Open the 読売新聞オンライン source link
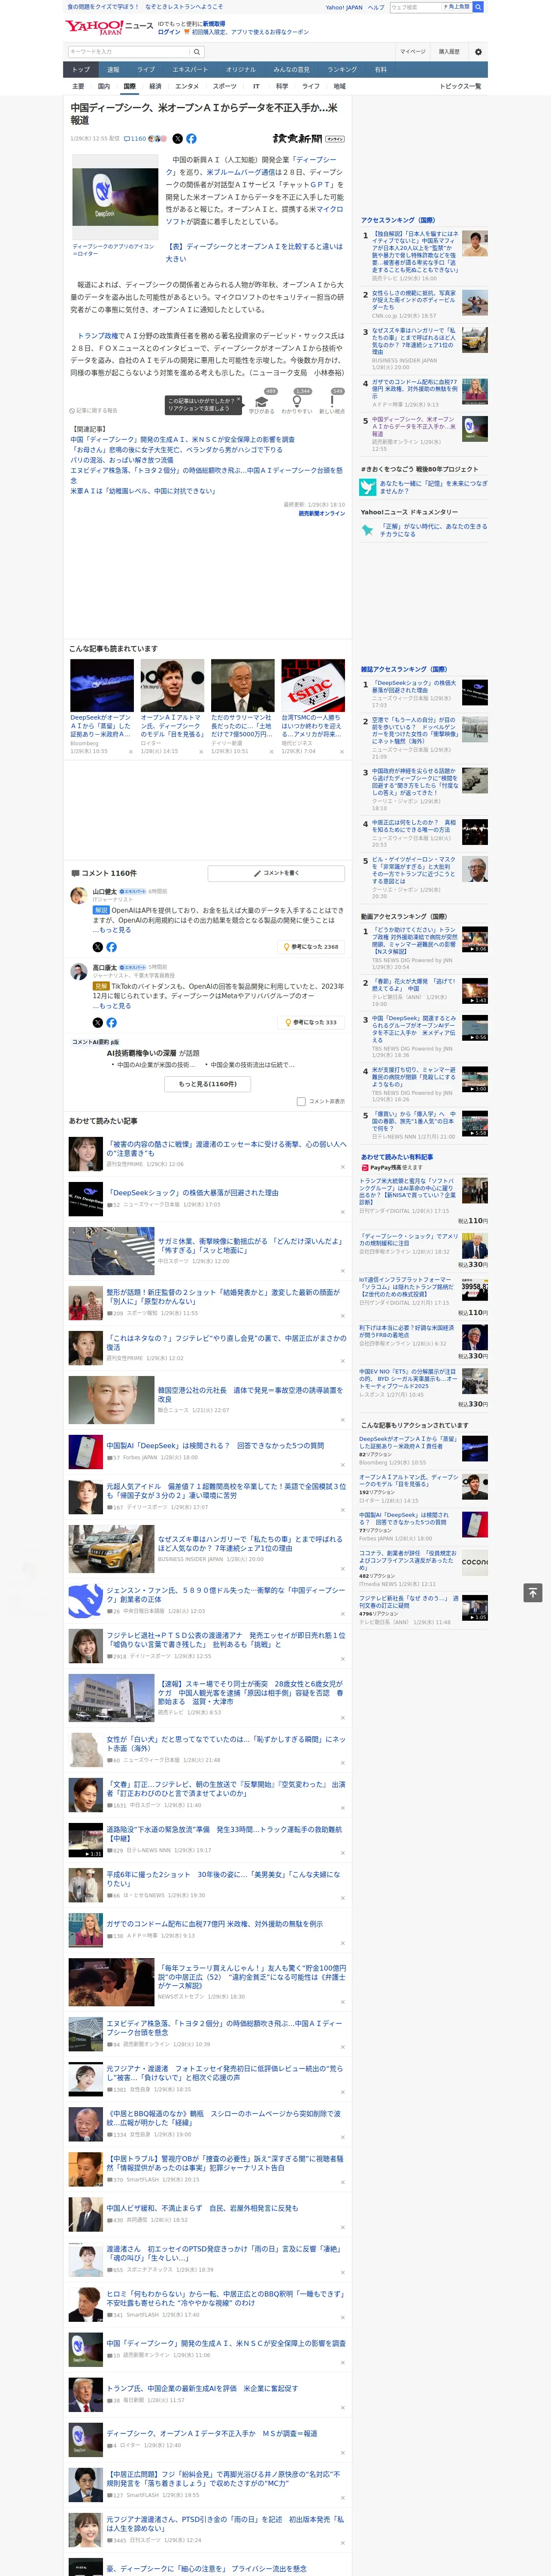The height and width of the screenshot is (2576, 551). pyautogui.click(x=322, y=513)
